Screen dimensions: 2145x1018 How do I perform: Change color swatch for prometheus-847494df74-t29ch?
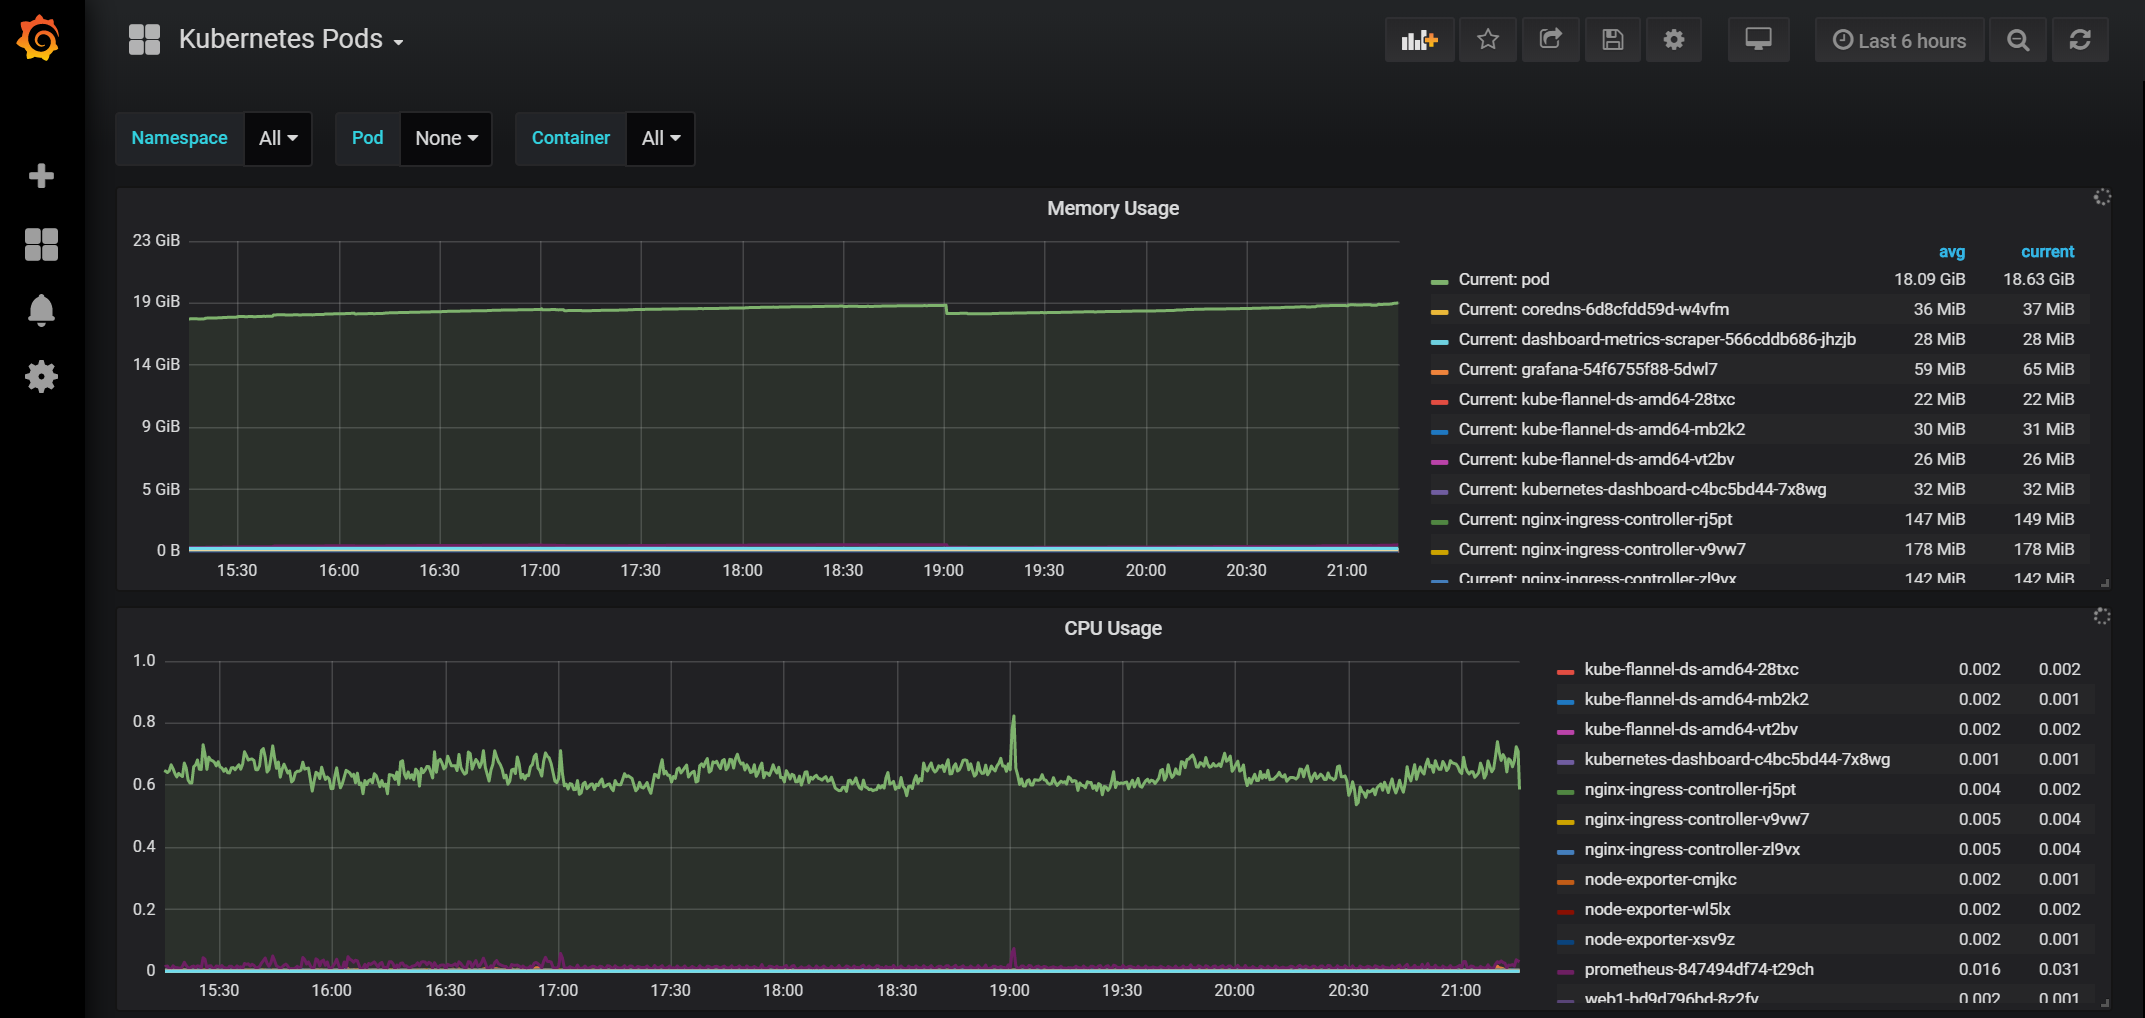pyautogui.click(x=1566, y=972)
